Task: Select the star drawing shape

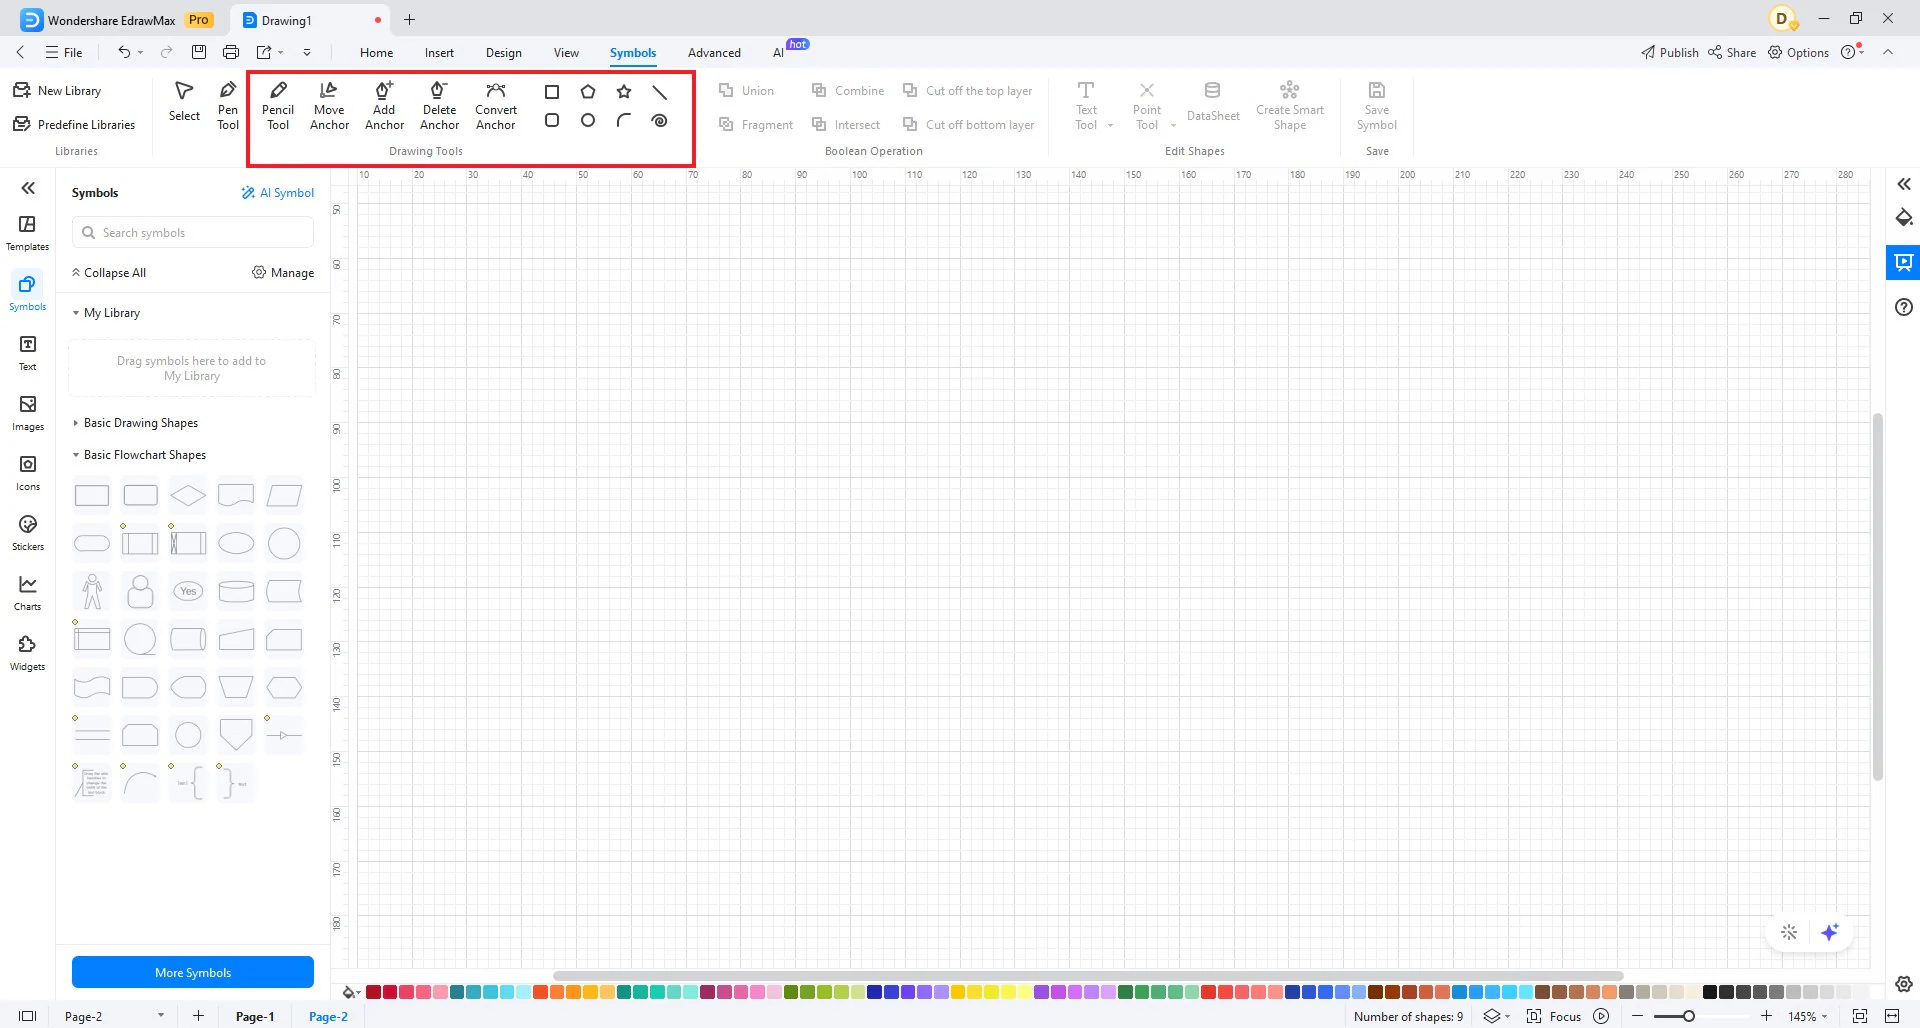Action: tap(624, 92)
